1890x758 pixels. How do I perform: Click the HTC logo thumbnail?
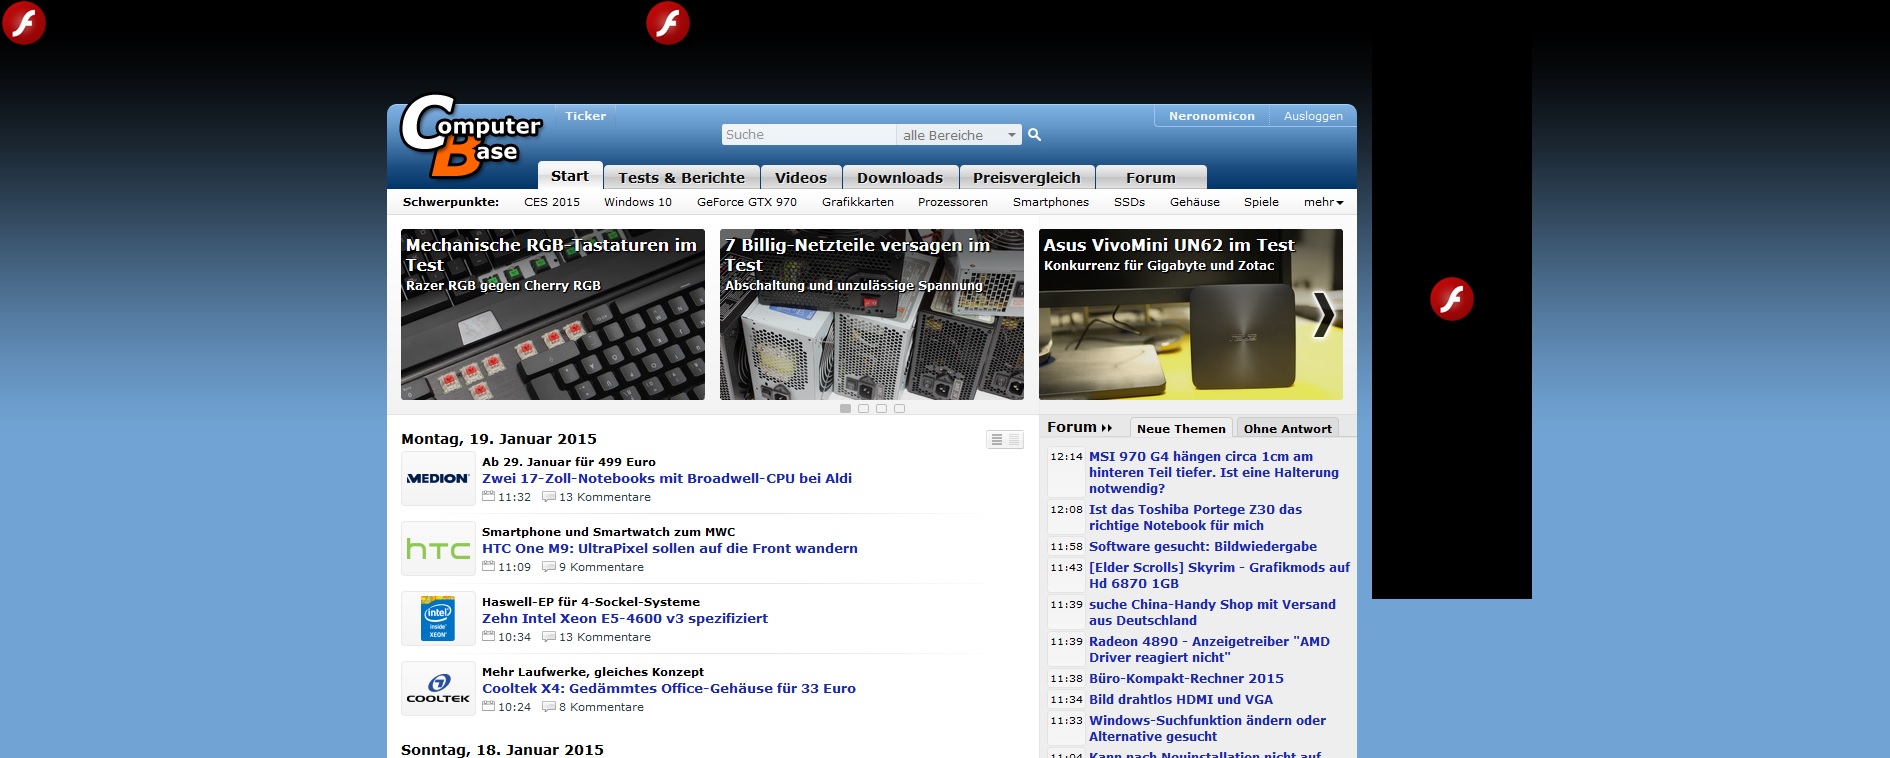coord(438,548)
